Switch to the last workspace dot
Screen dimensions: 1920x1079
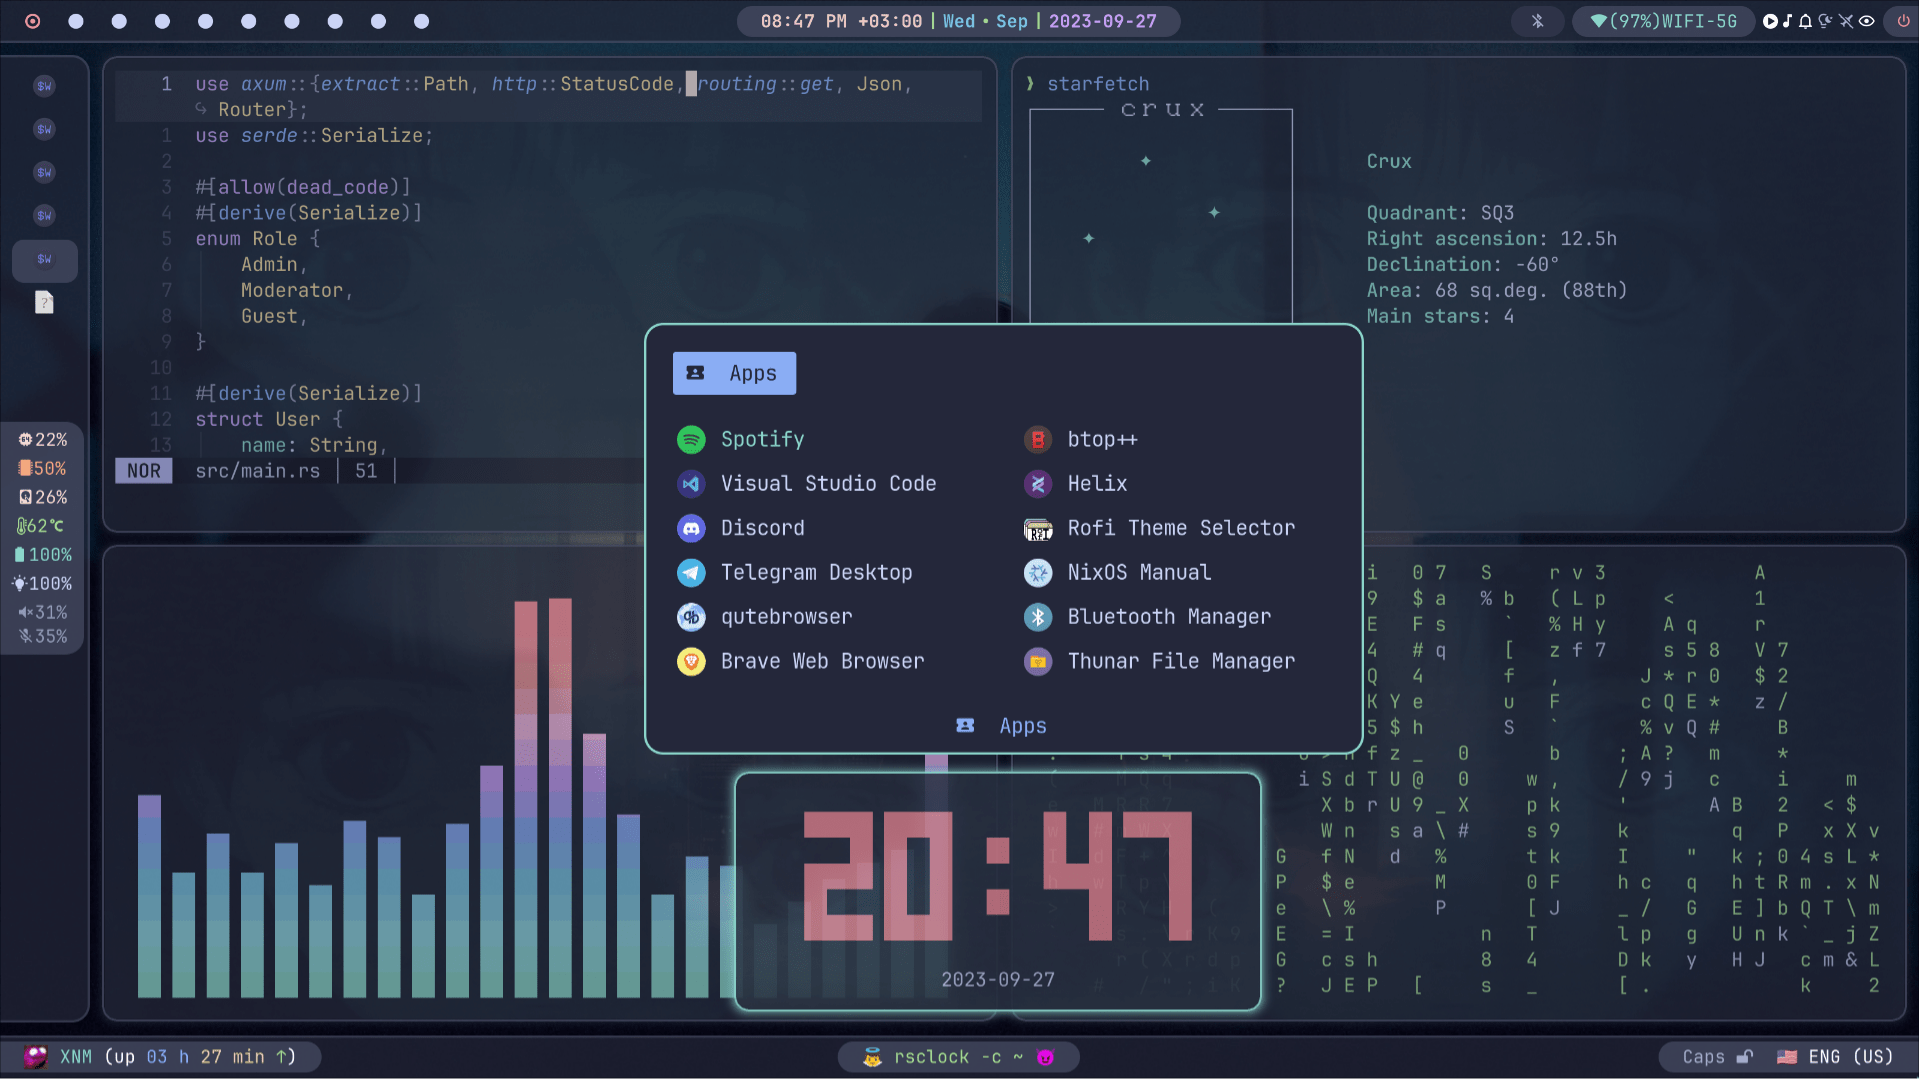(x=420, y=21)
